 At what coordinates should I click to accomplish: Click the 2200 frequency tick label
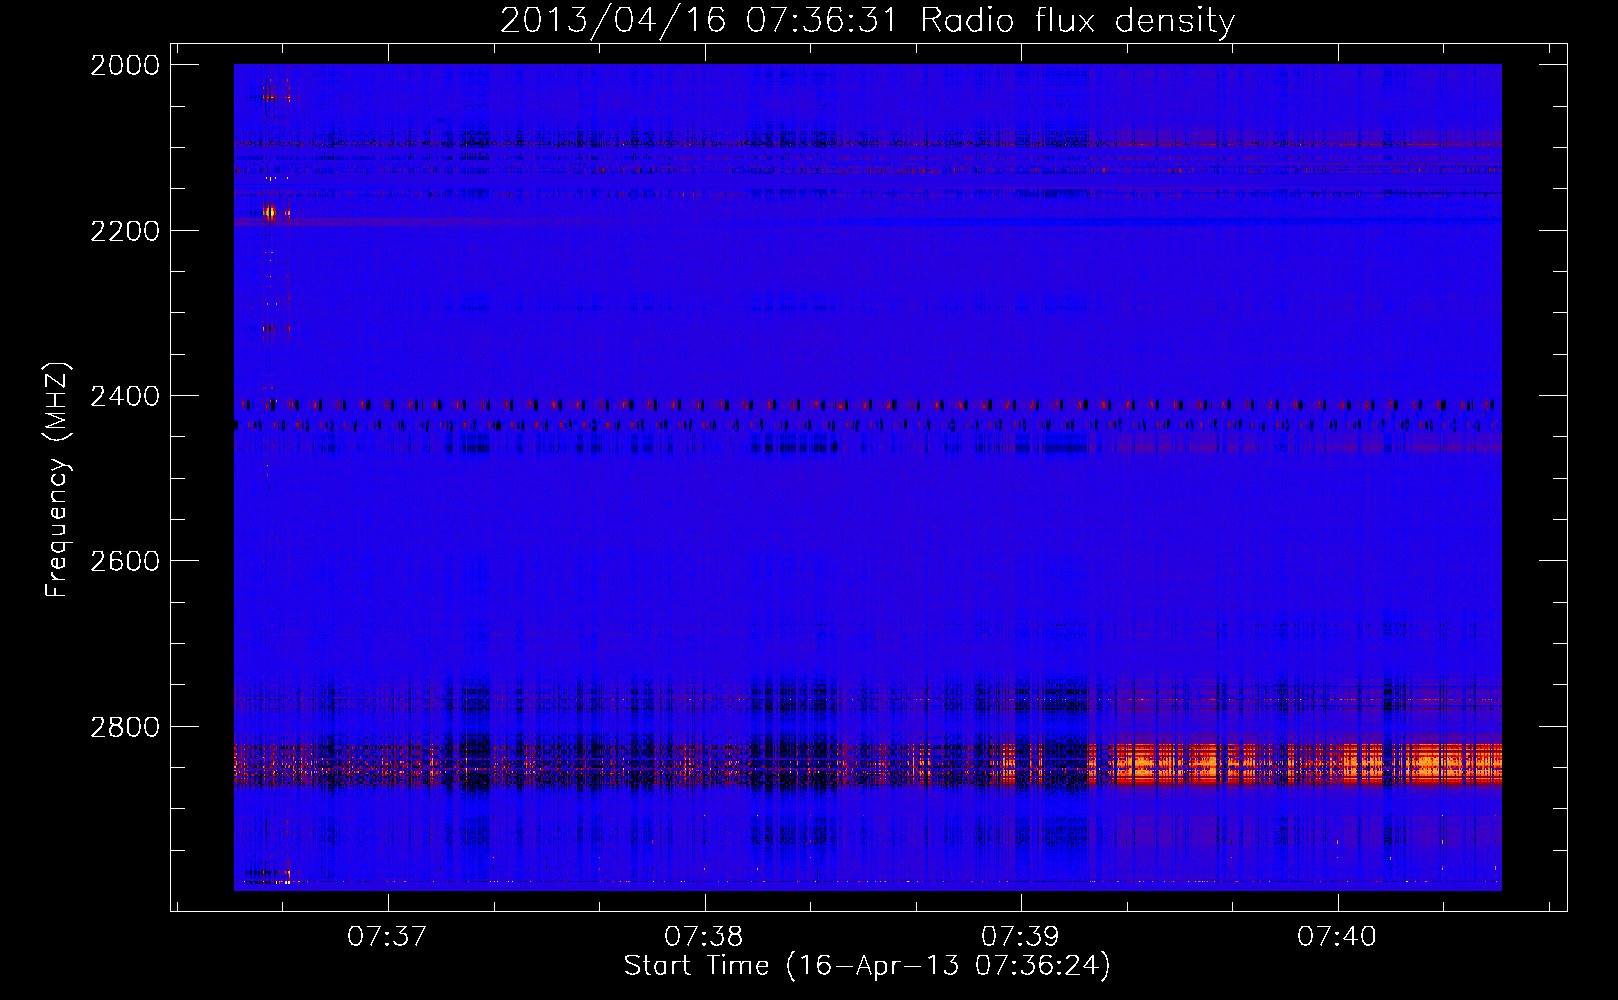125,231
